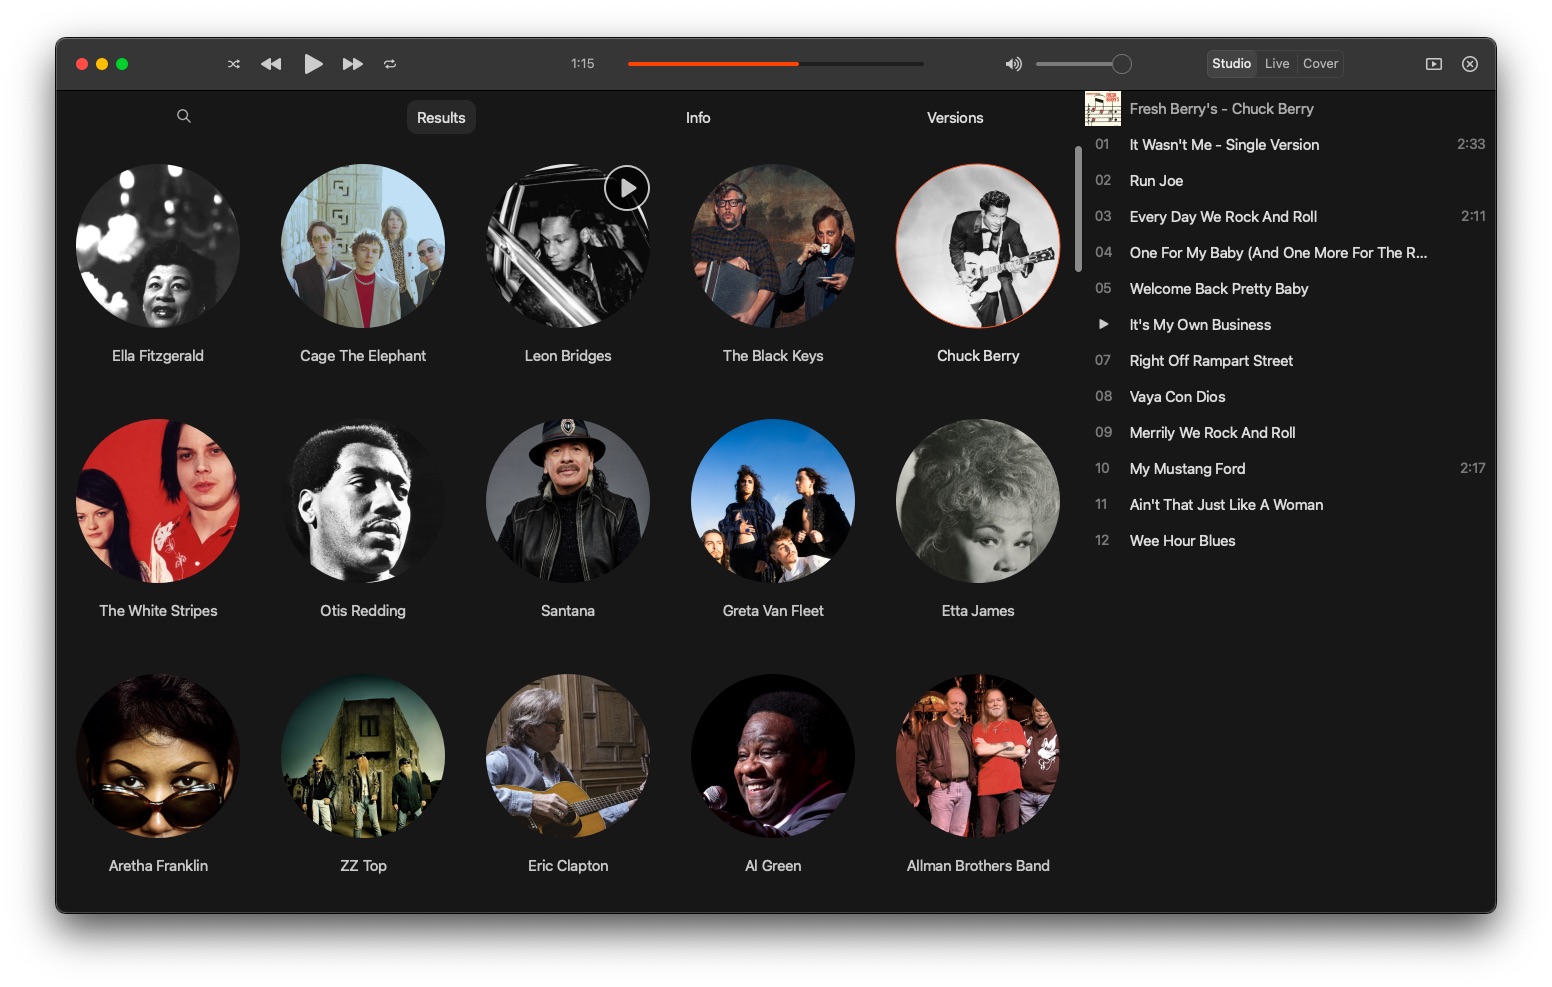1552x987 pixels.
Task: Select the Live filter
Action: click(x=1277, y=64)
